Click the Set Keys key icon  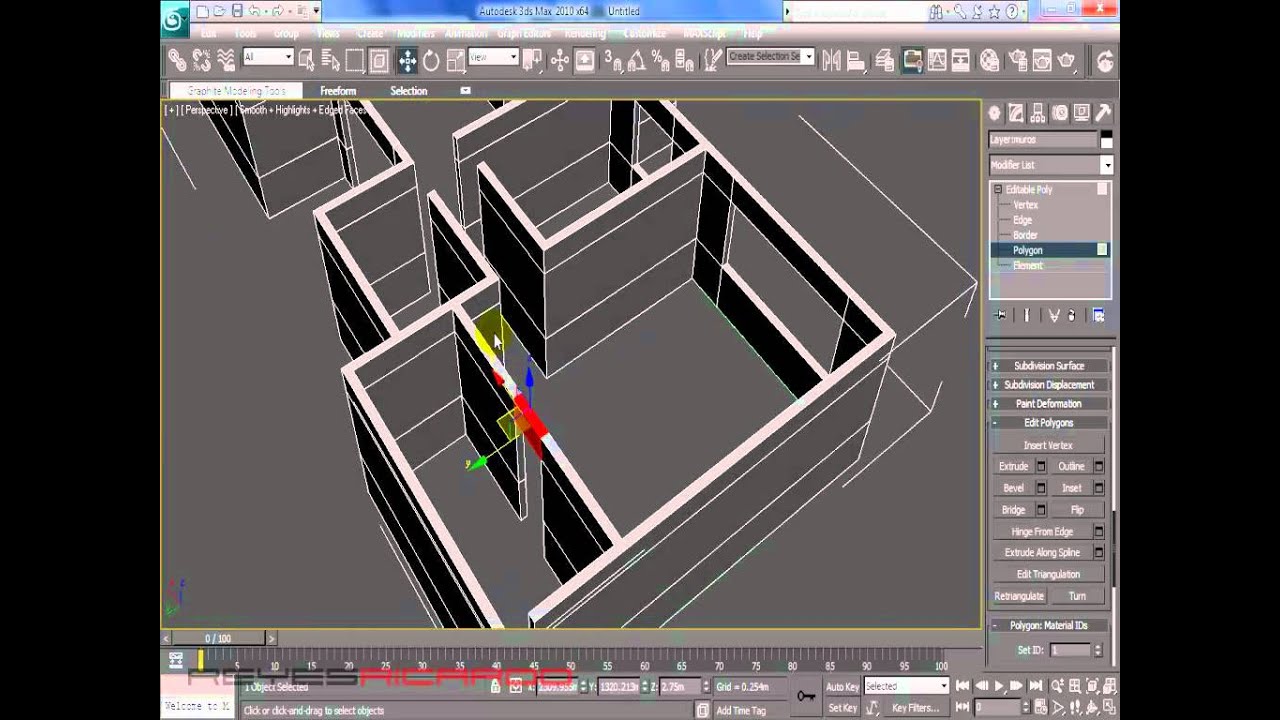806,696
